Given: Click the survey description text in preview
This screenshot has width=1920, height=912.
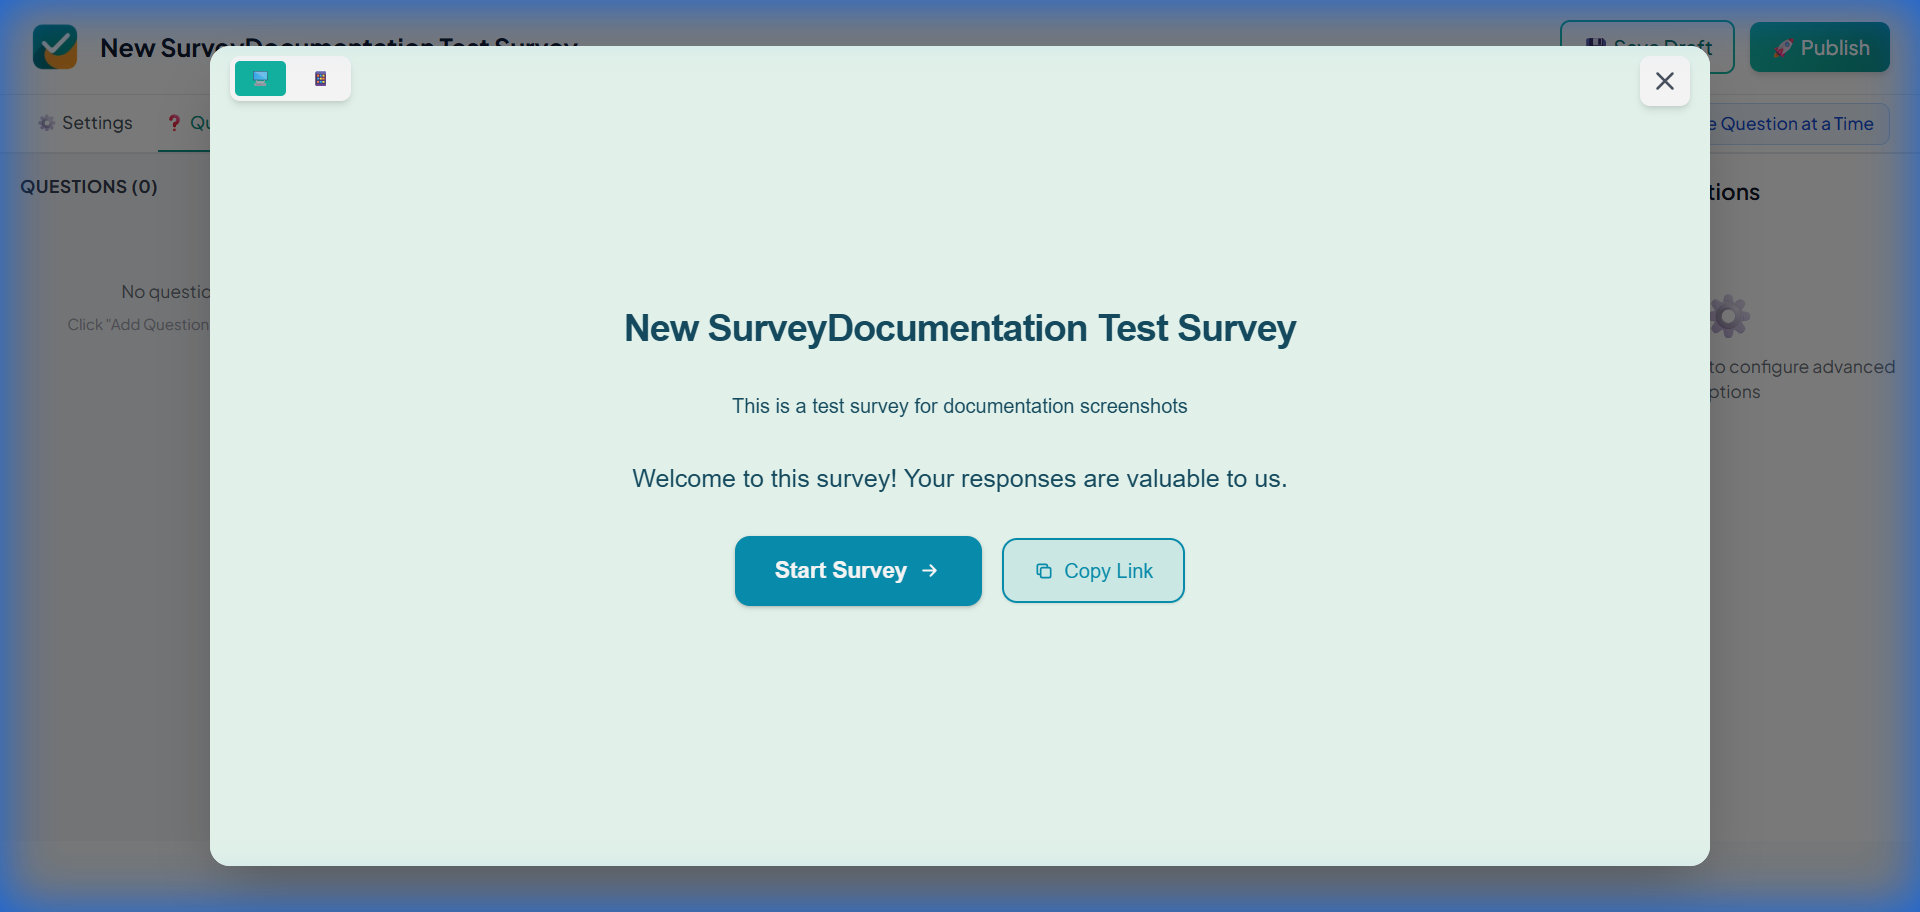Looking at the screenshot, I should (959, 406).
